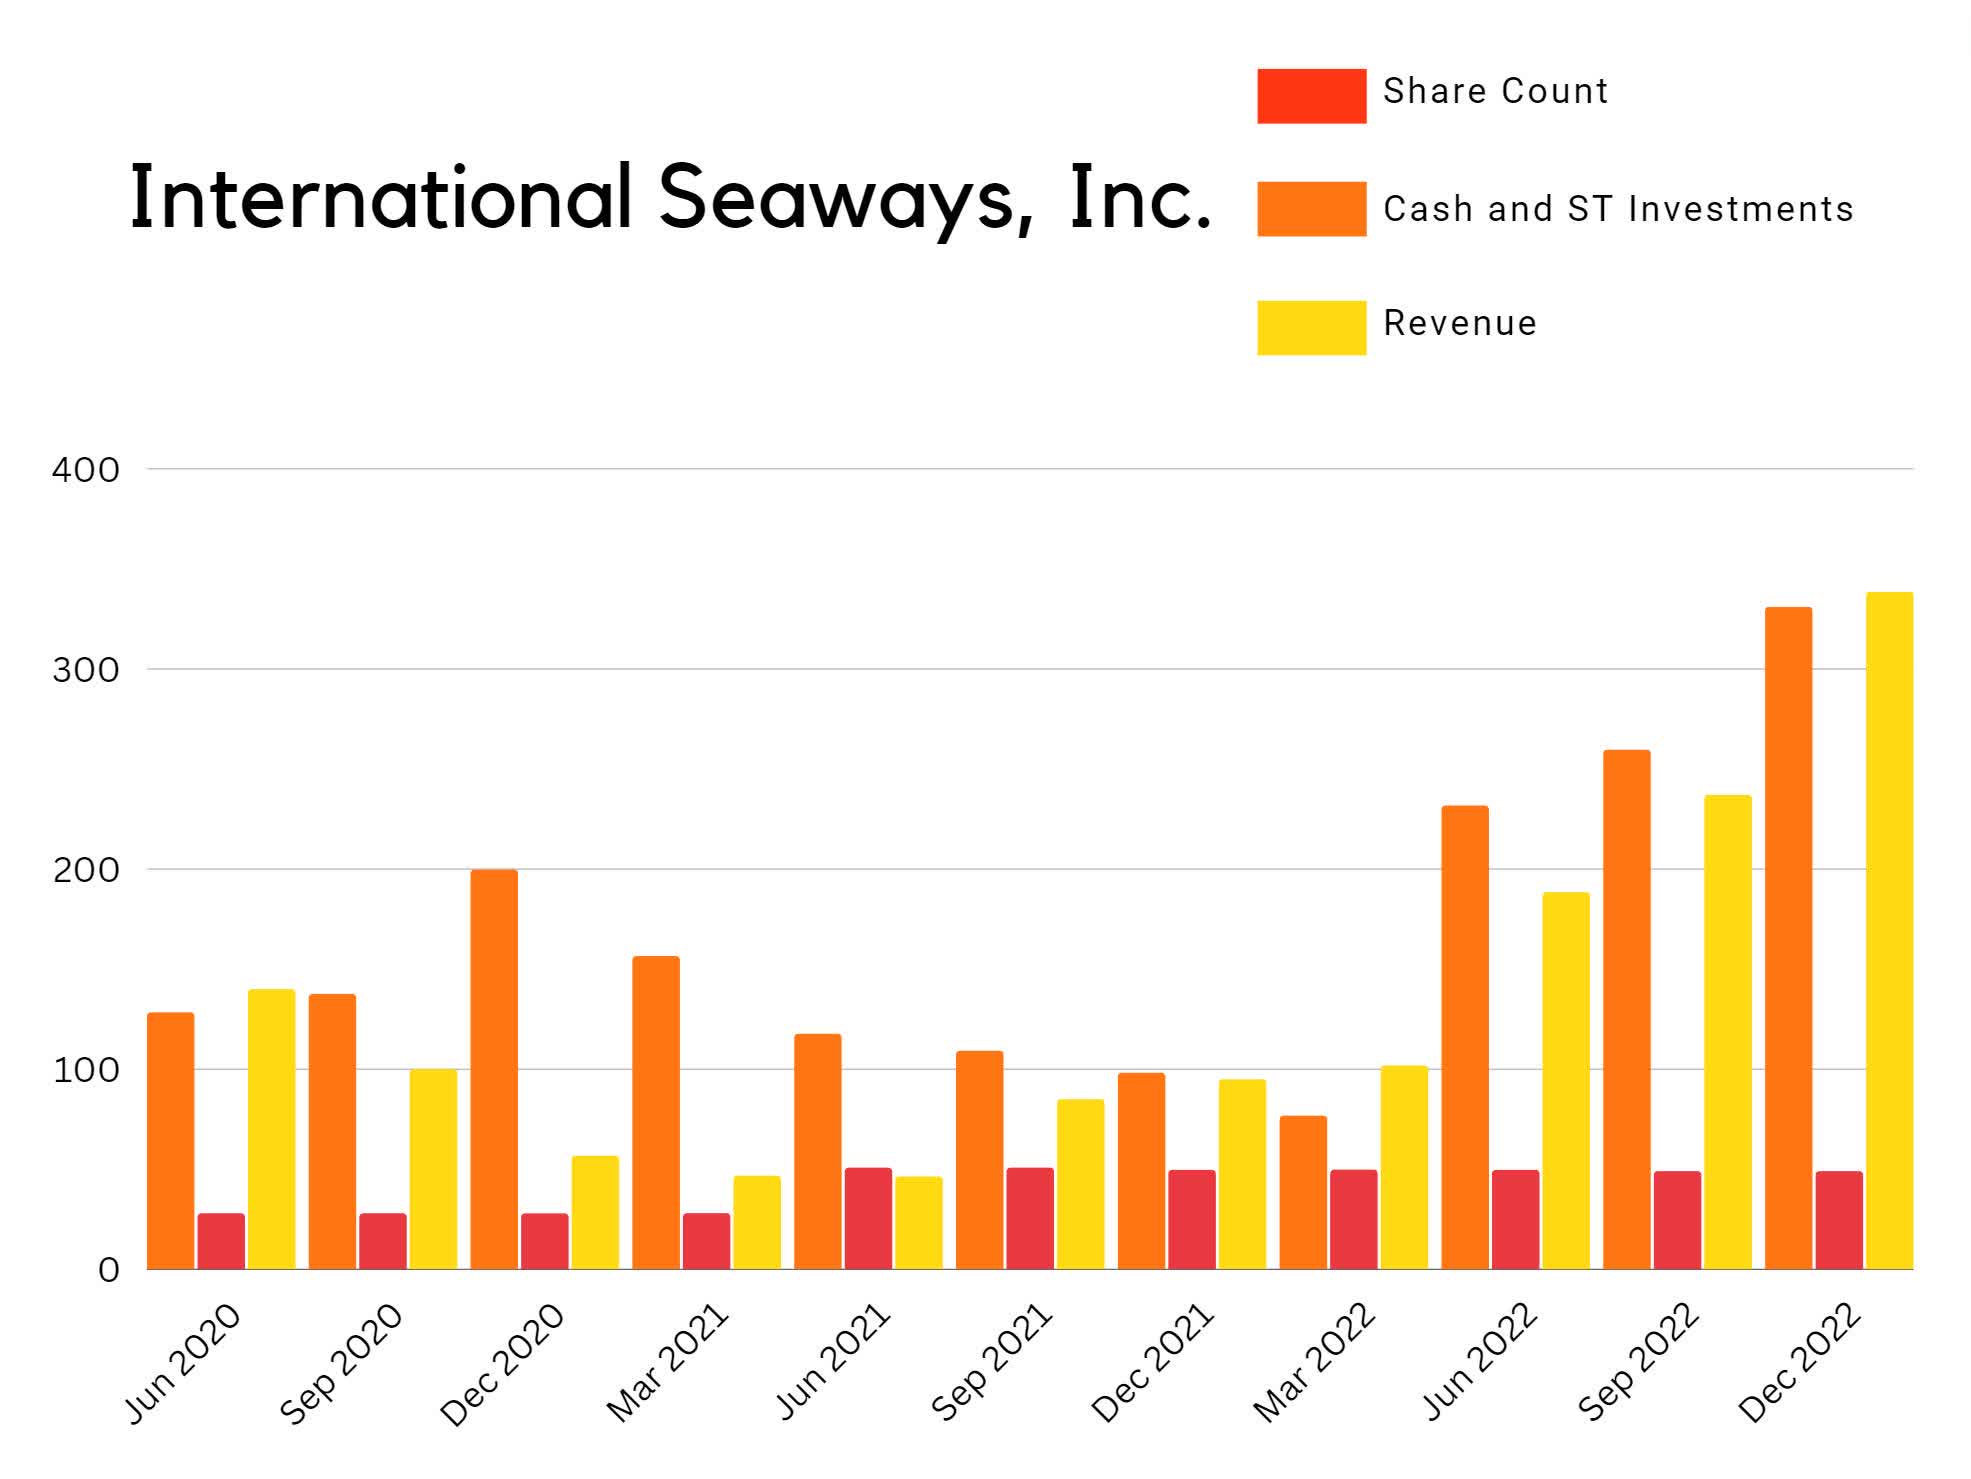Select the 'Revenue' legend label
Image resolution: width=1971 pixels, height=1479 pixels.
(x=1460, y=323)
